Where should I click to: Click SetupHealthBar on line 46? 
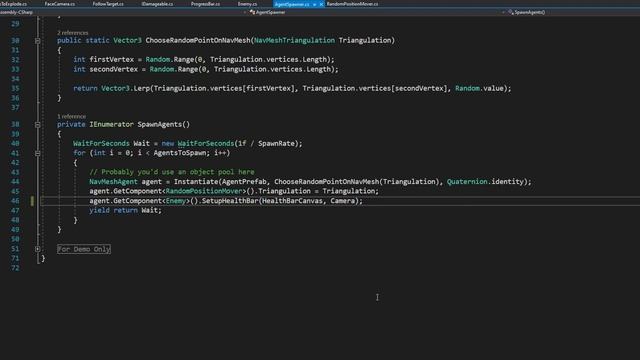[230, 201]
